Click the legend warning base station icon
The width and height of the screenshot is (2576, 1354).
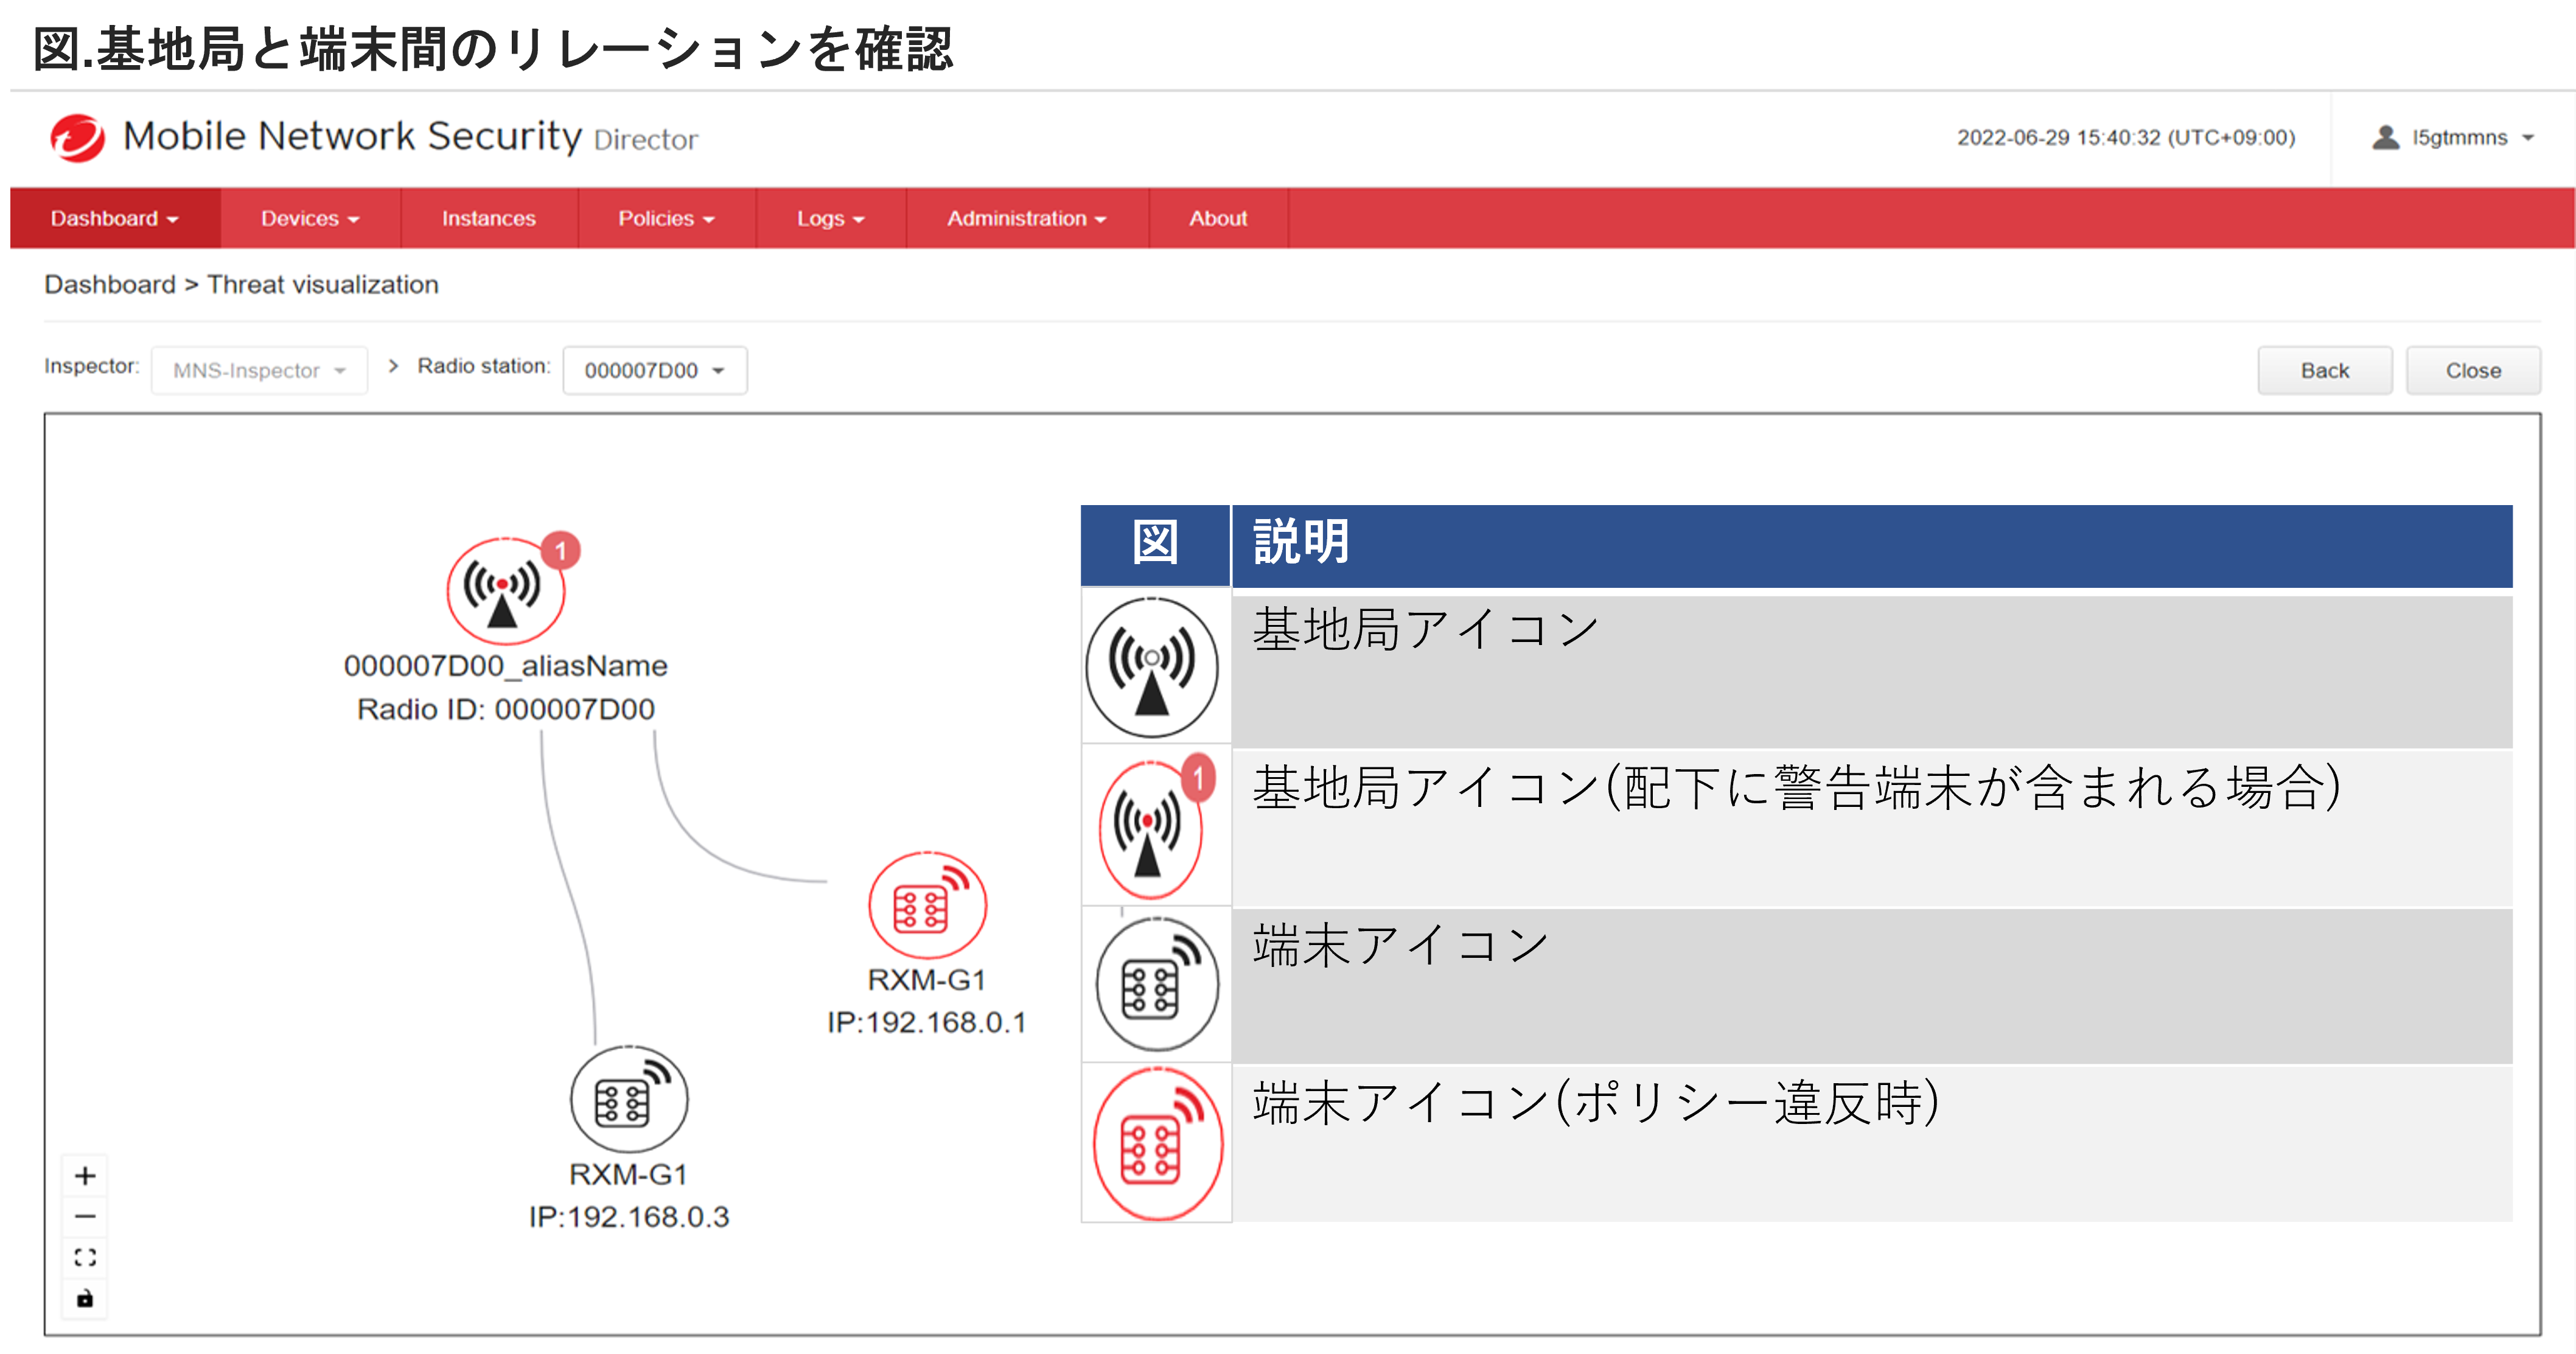point(1152,829)
